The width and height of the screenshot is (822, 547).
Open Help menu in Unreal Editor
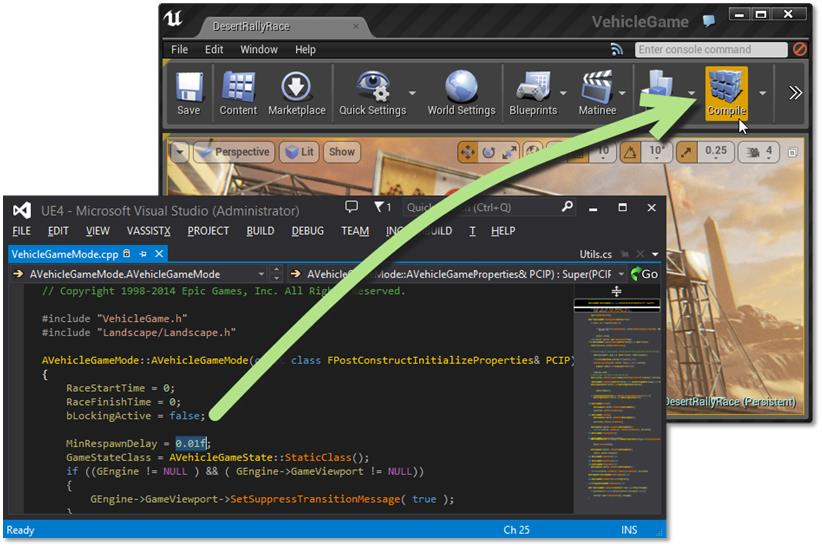[x=305, y=49]
